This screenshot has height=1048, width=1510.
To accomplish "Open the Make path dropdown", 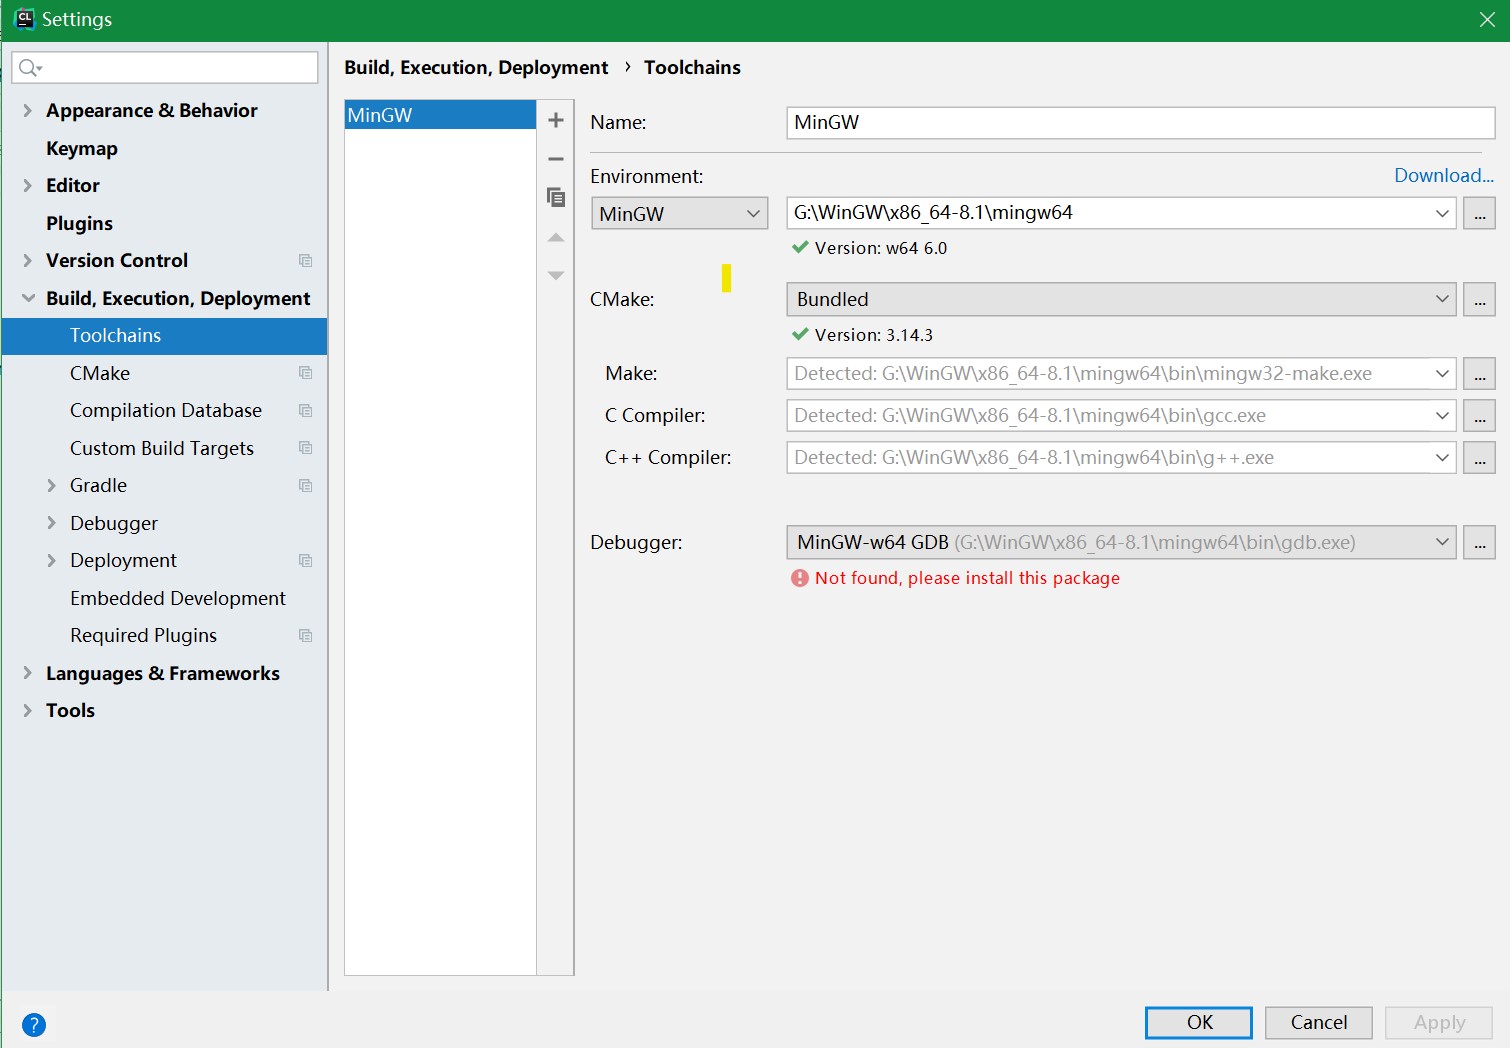I will click(1442, 374).
